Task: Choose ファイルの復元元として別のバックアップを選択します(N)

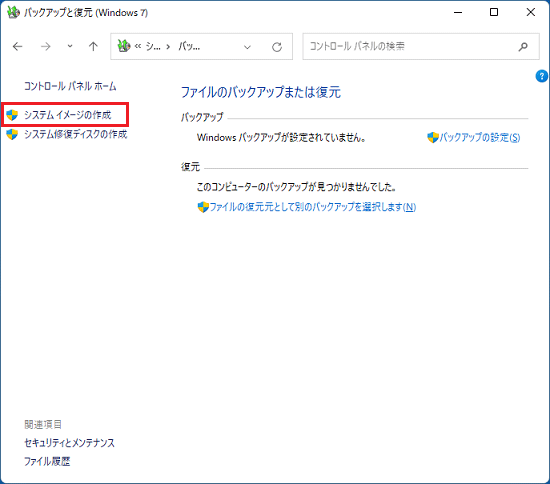Action: (x=313, y=207)
